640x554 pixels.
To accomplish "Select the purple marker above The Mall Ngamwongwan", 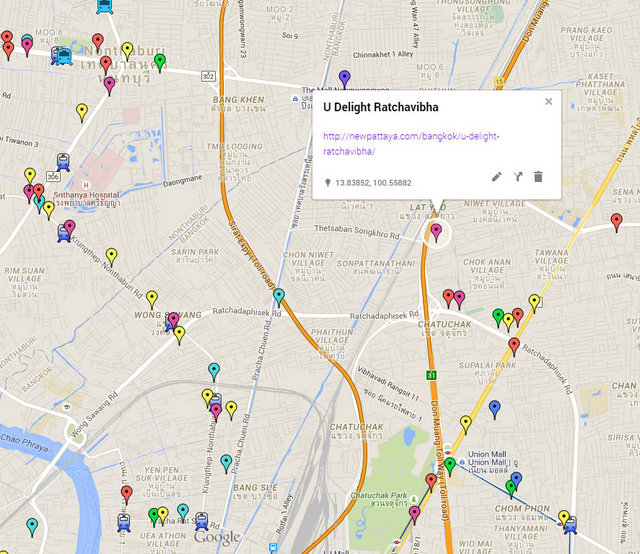I will pos(344,79).
